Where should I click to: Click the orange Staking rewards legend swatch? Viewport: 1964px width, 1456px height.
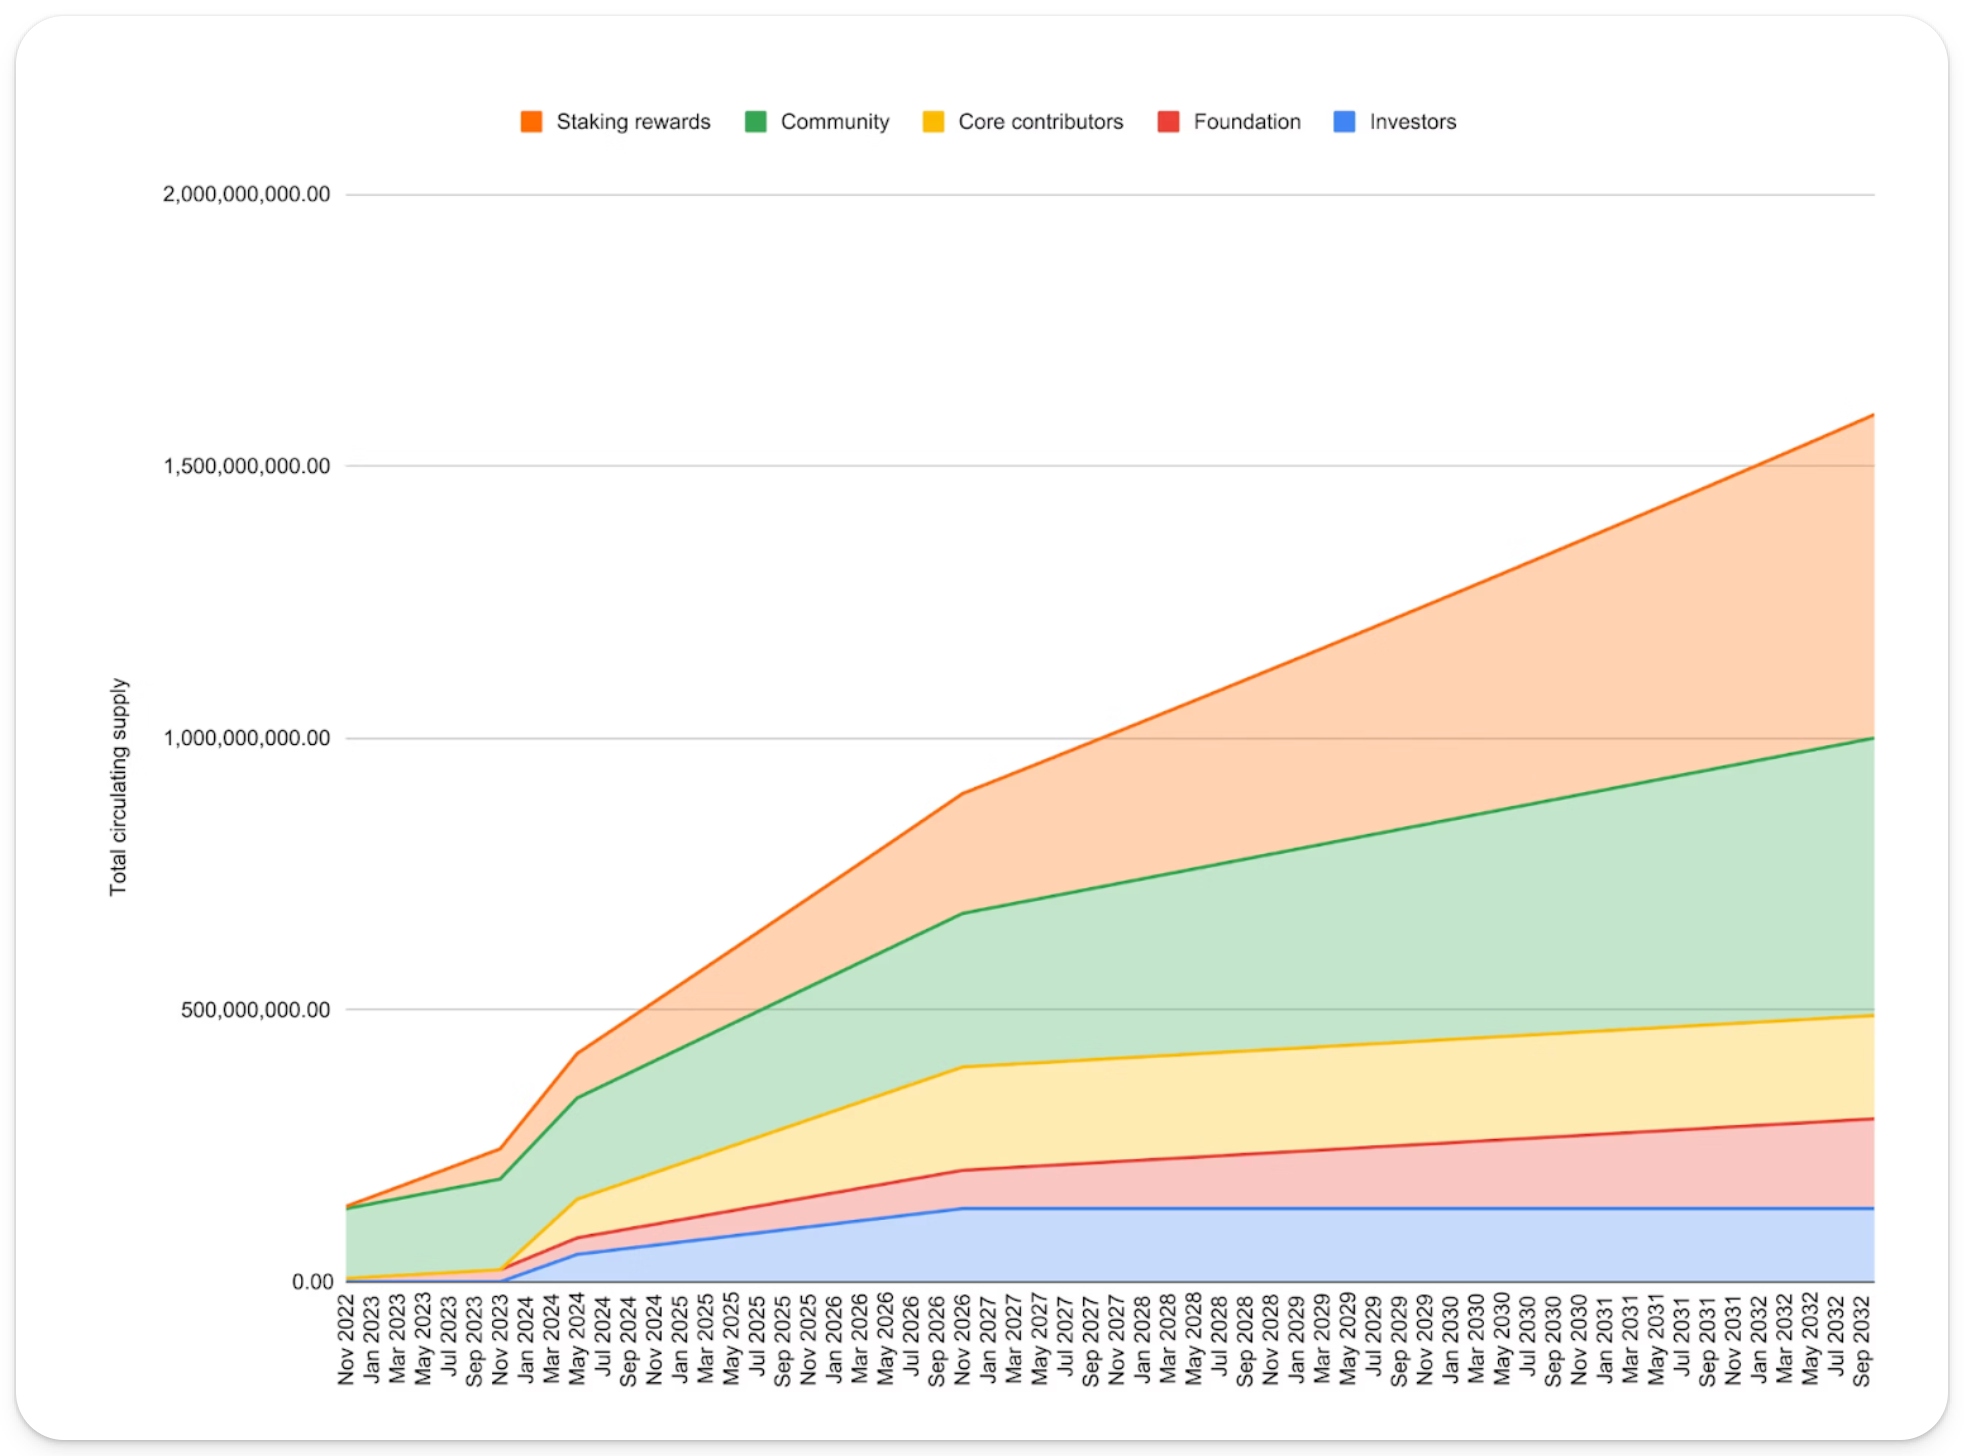click(531, 122)
